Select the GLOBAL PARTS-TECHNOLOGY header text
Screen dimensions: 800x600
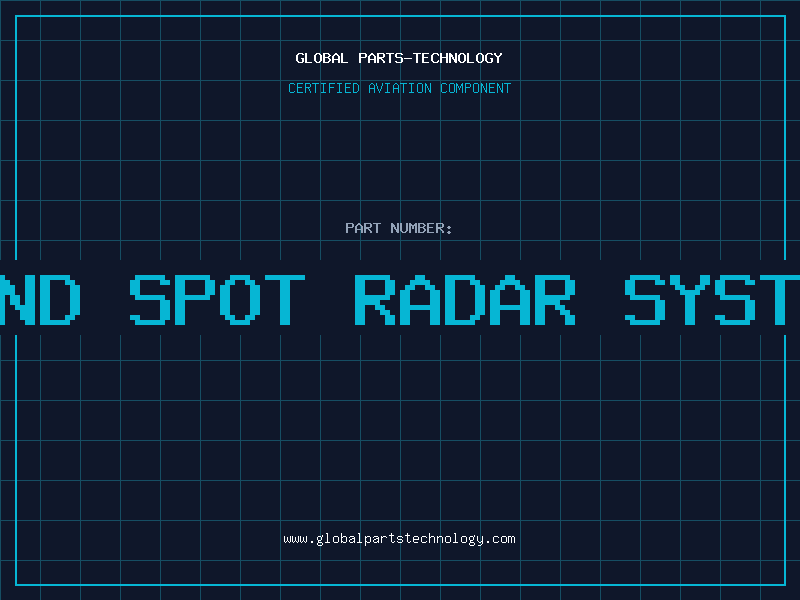point(399,58)
